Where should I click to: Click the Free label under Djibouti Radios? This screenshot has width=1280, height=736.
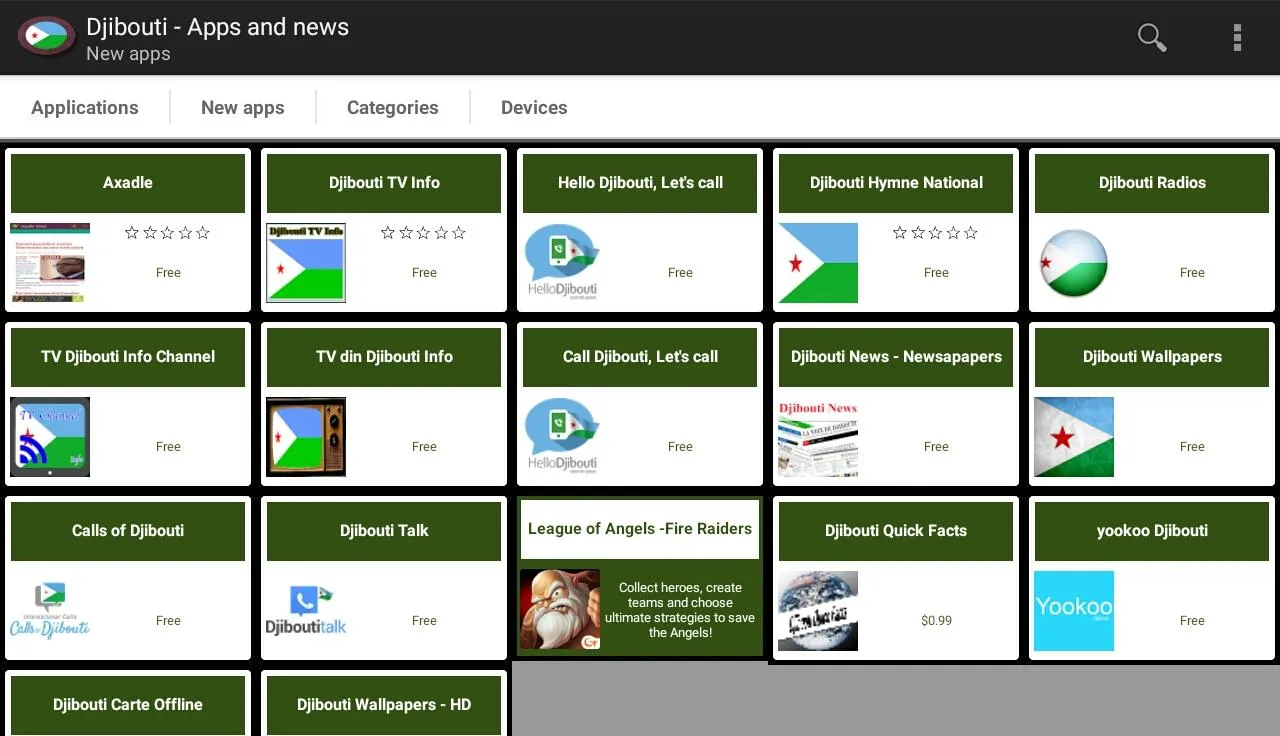coord(1192,272)
